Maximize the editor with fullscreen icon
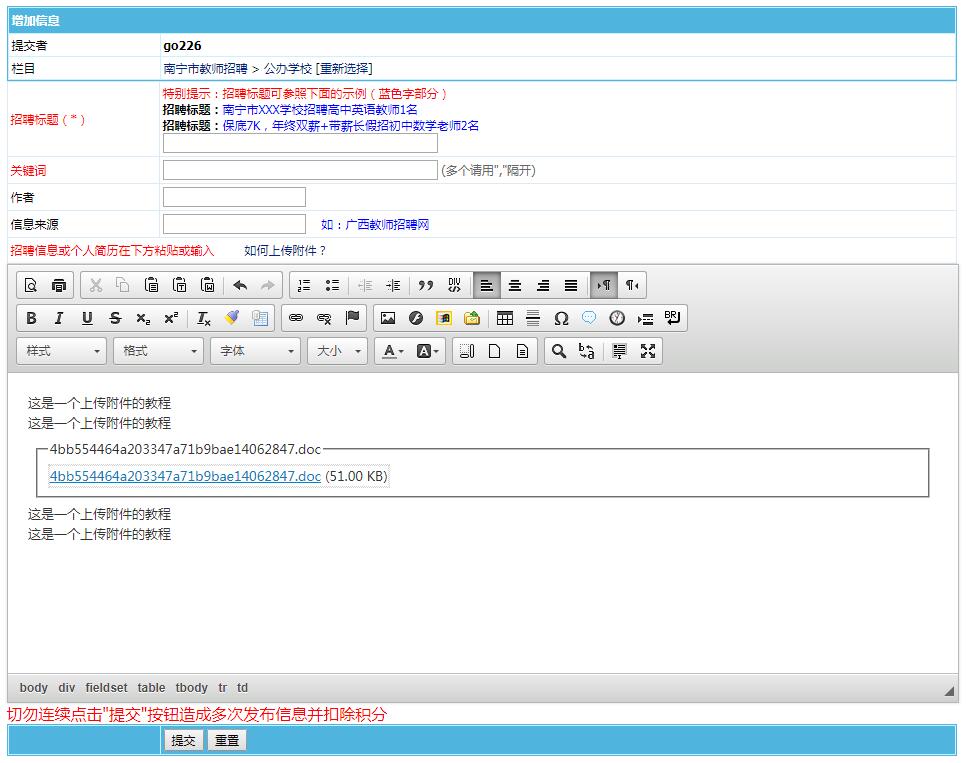 pos(648,351)
